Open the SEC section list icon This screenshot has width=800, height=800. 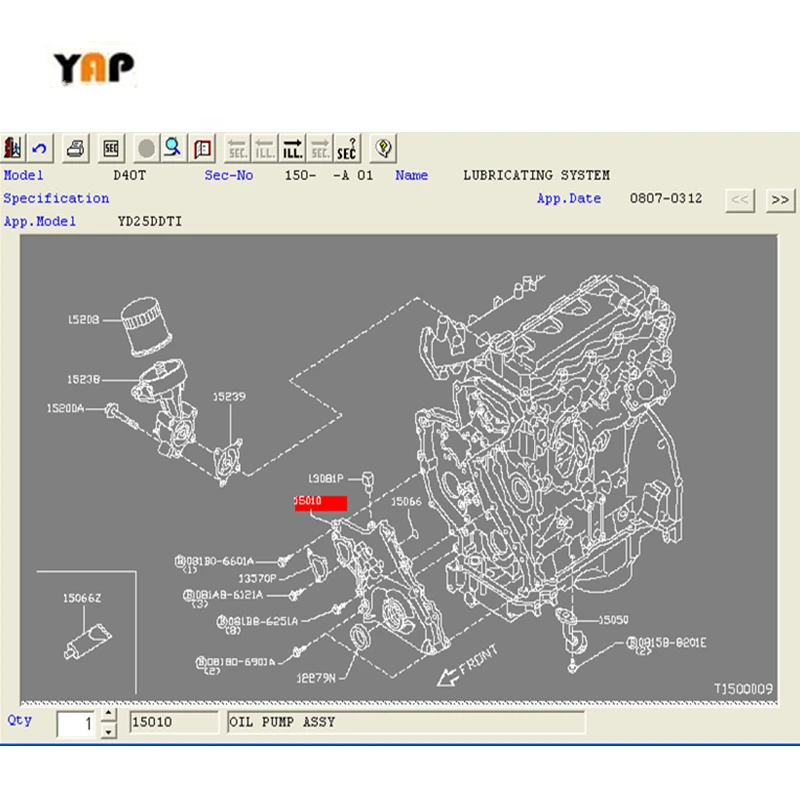tap(111, 148)
